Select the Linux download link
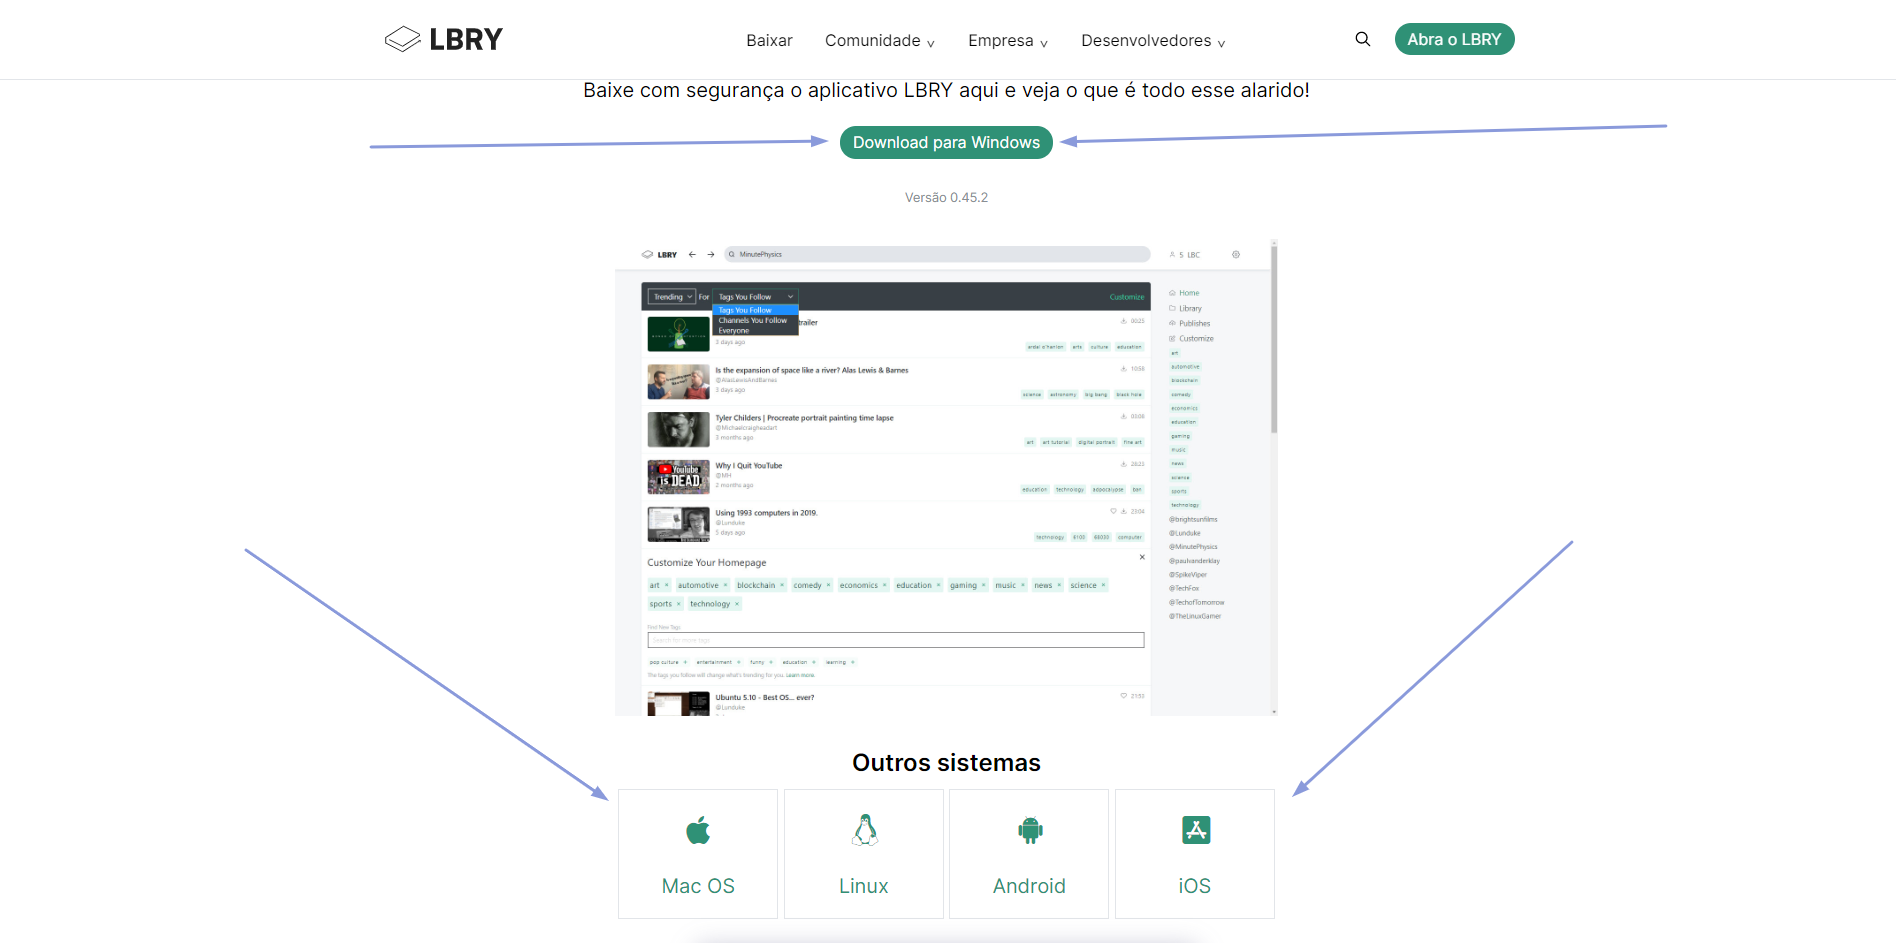The image size is (1896, 943). click(864, 854)
